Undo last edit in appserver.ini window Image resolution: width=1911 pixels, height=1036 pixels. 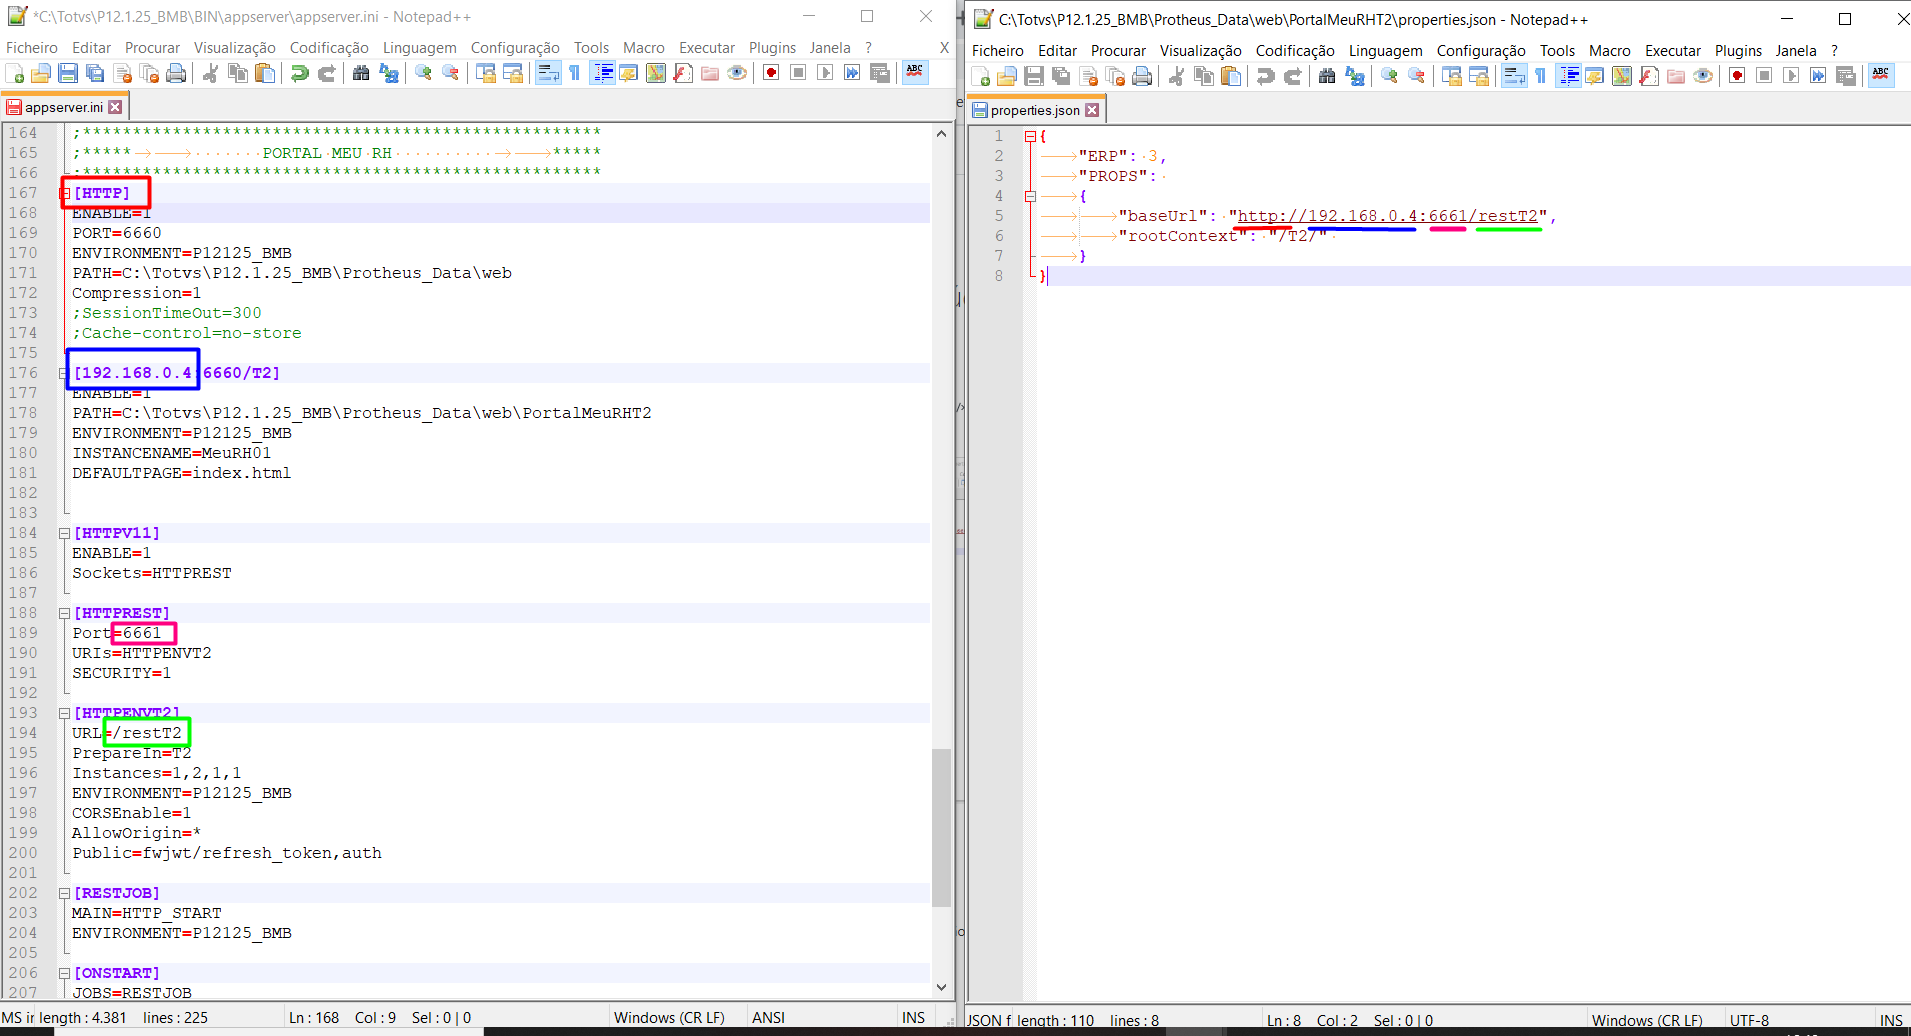[299, 73]
